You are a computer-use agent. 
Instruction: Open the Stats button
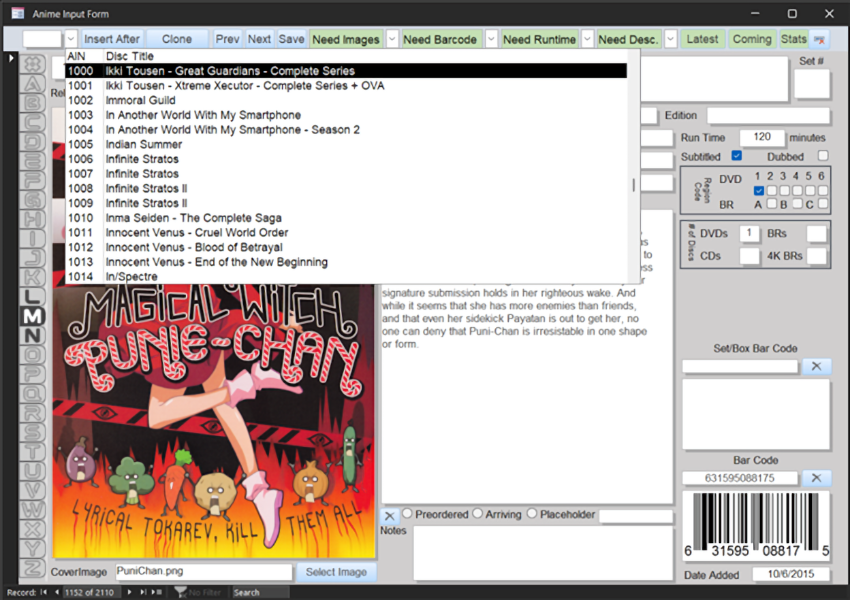pos(794,40)
